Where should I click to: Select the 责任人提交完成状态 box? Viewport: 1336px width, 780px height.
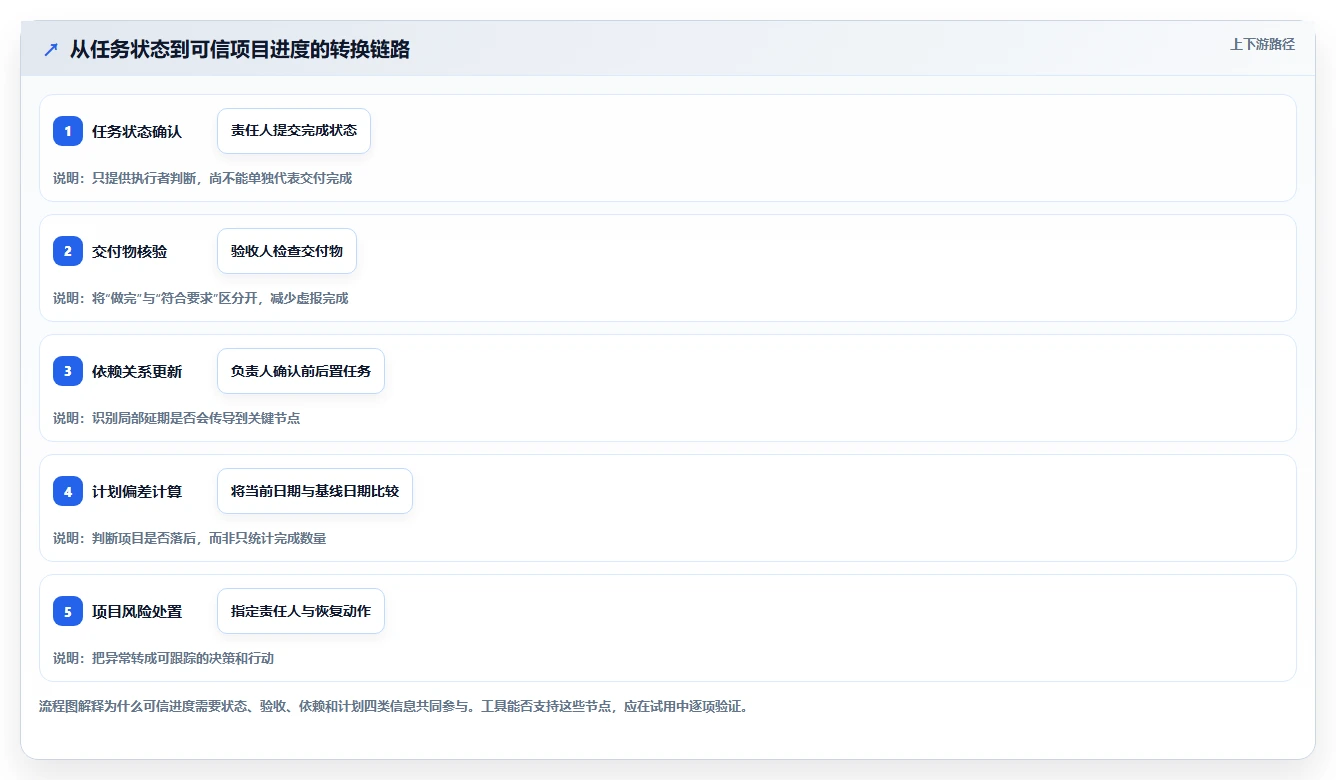(x=294, y=131)
